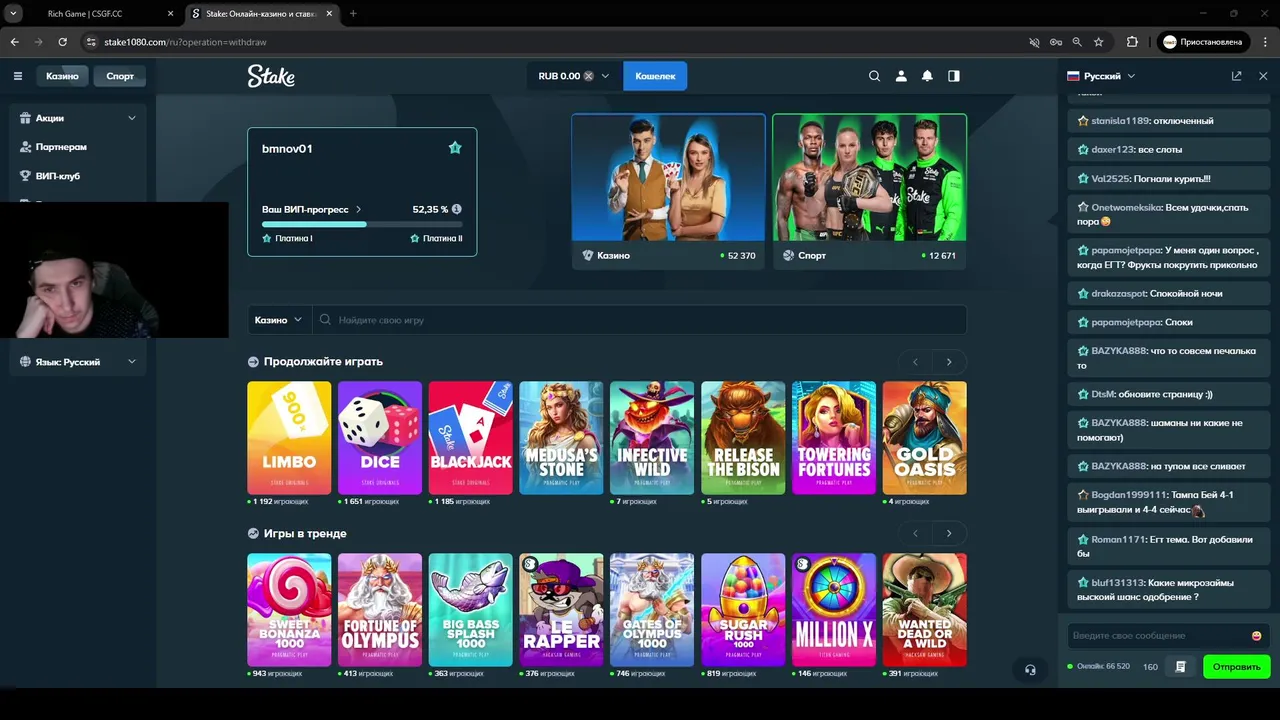The image size is (1280, 720).
Task: Close the chat panel
Action: 1263,76
